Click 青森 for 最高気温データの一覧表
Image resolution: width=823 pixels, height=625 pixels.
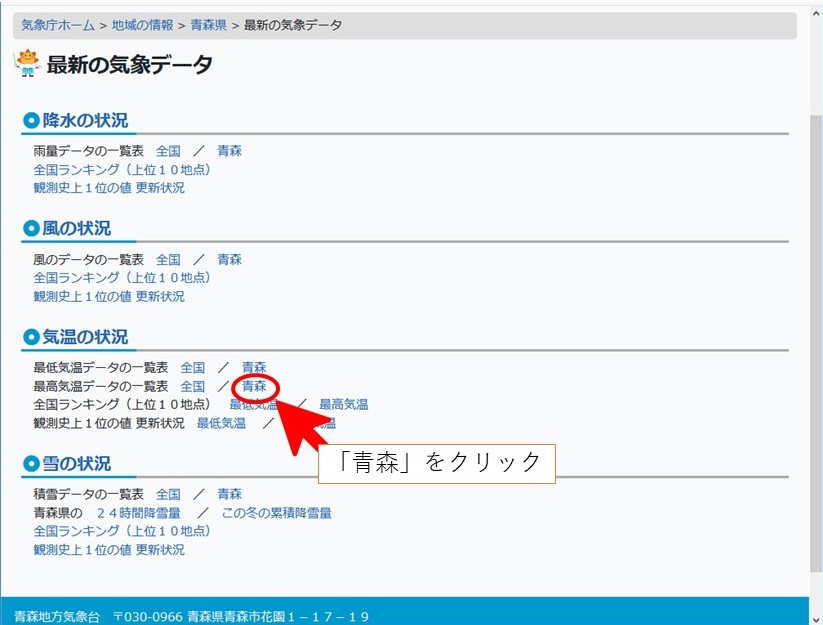point(254,386)
